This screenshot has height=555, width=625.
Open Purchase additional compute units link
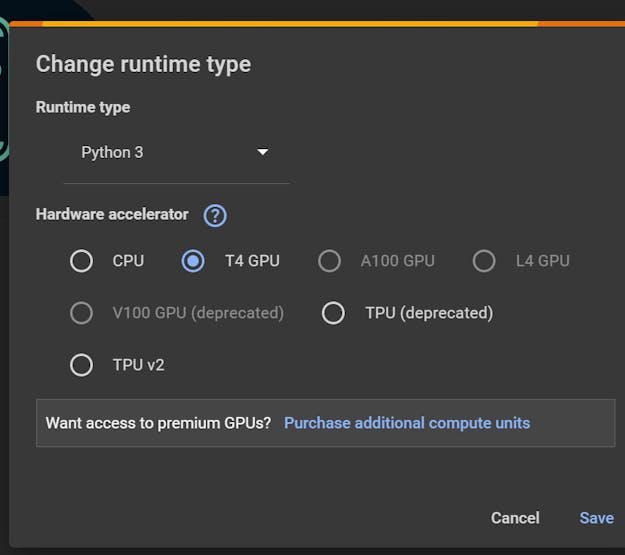click(407, 423)
